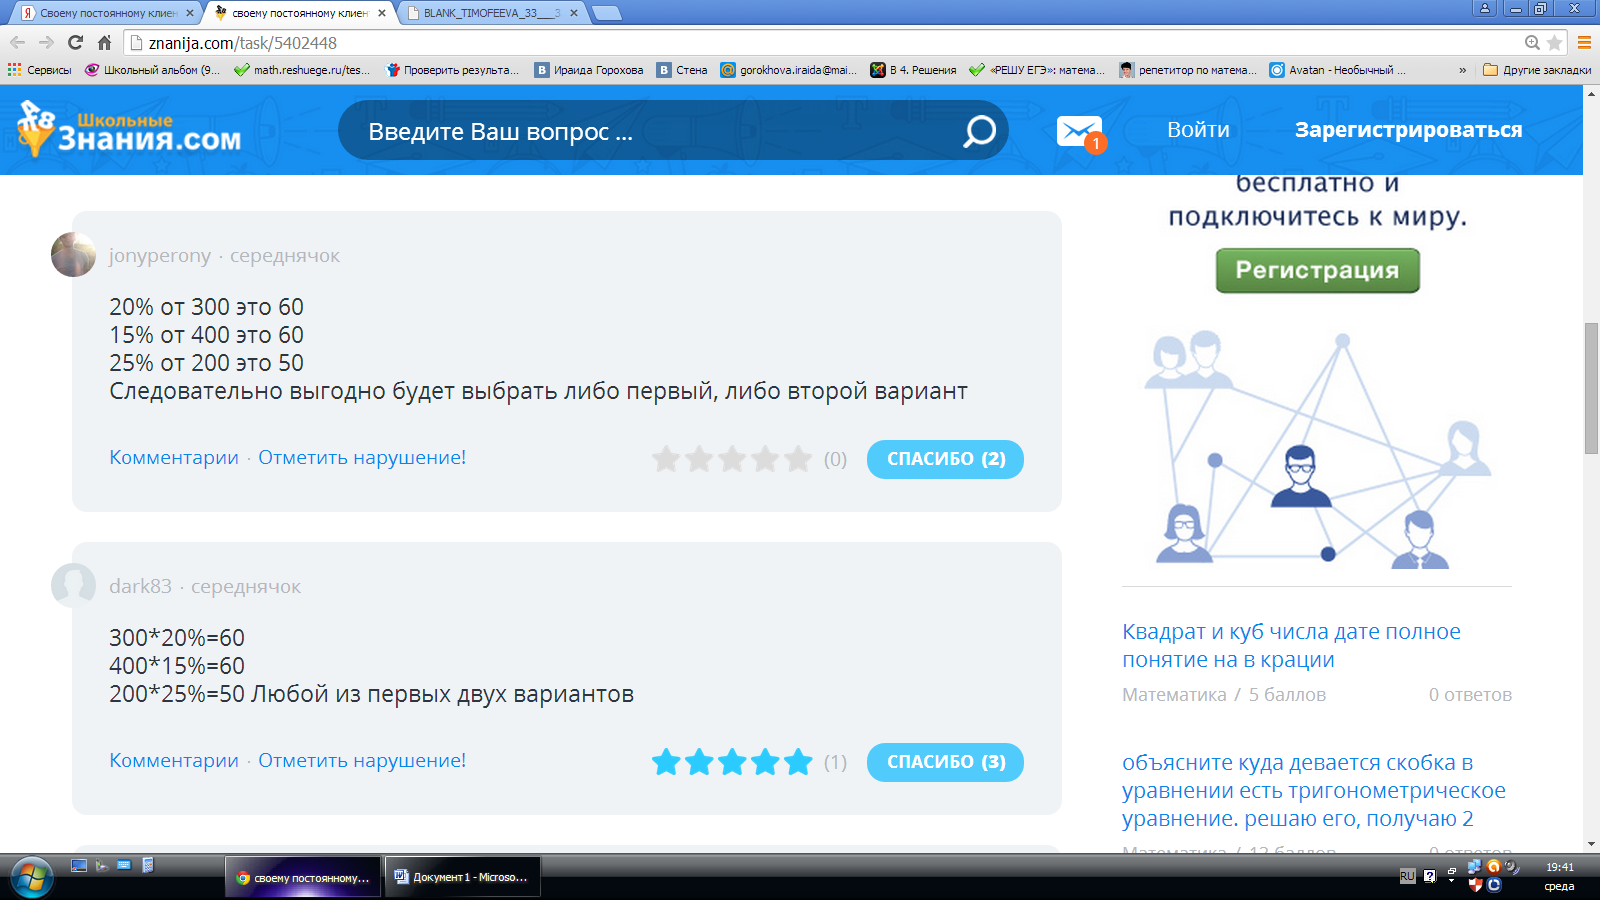The image size is (1600, 900).
Task: Open Проверить результа... bookmark
Action: click(453, 70)
